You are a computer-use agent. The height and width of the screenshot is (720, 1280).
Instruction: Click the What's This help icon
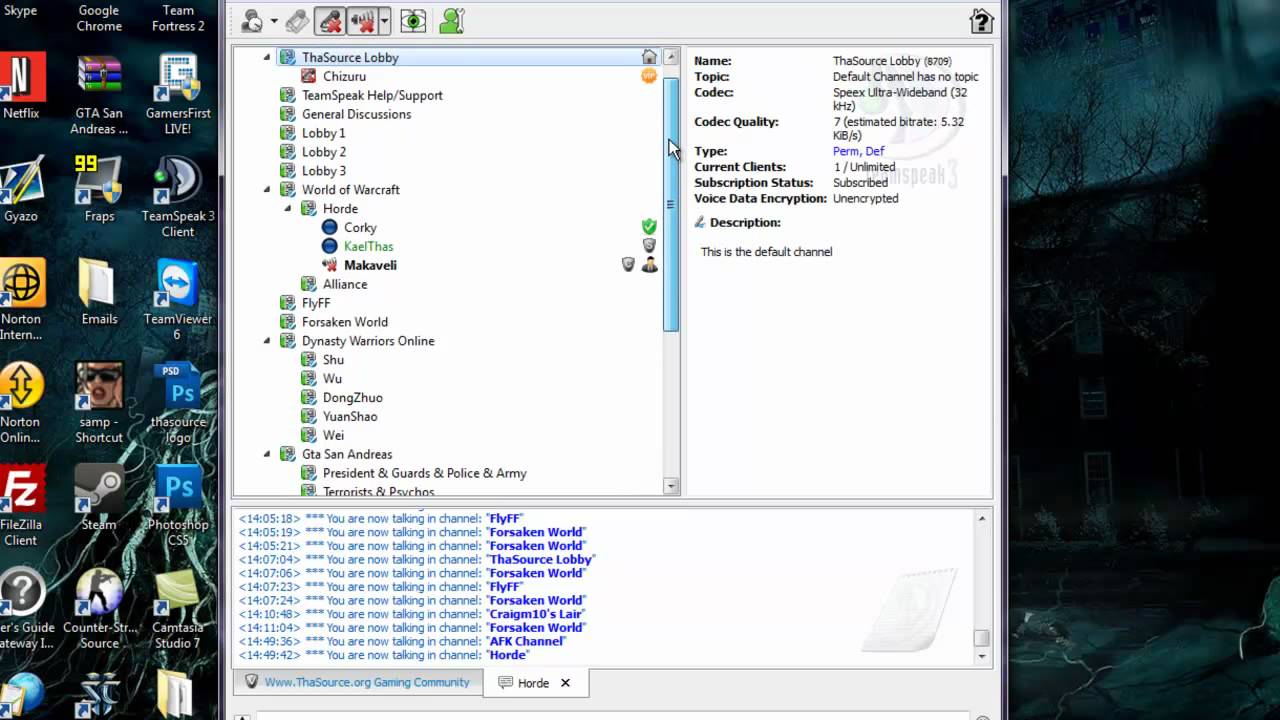tap(981, 21)
